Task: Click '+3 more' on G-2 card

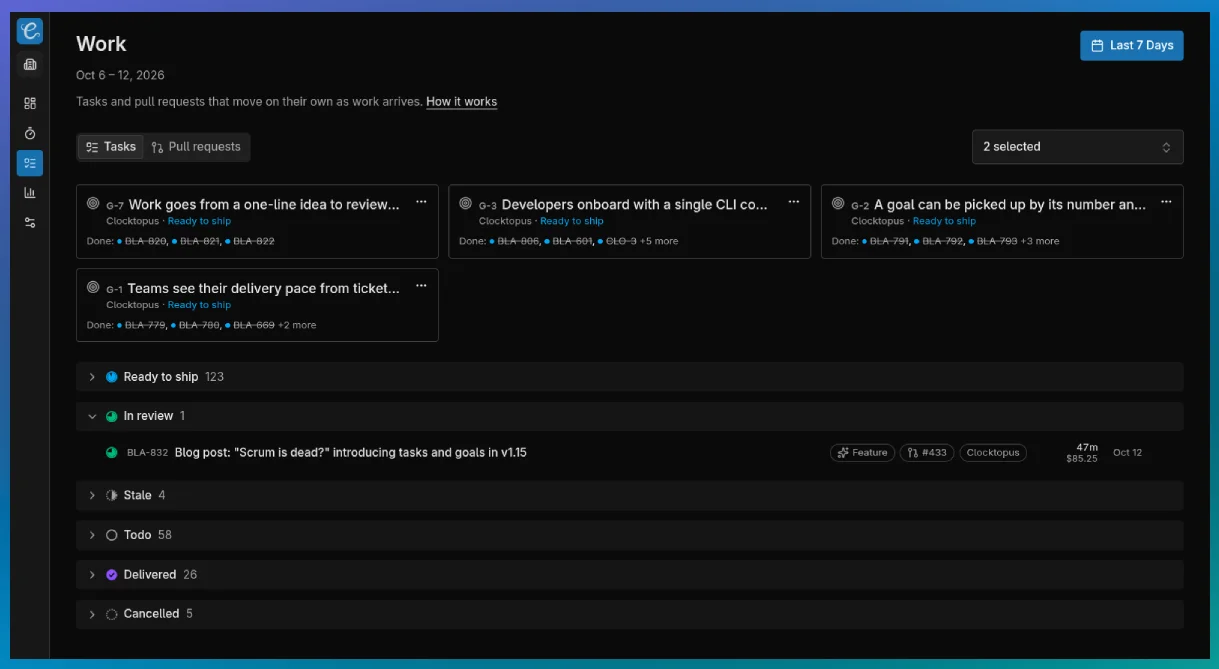Action: pos(1040,241)
